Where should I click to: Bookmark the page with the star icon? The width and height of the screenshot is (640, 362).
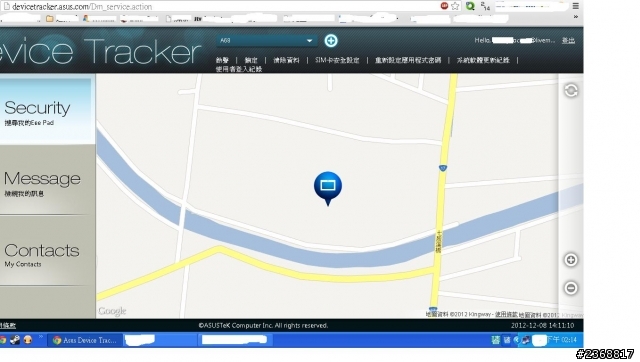click(455, 6)
